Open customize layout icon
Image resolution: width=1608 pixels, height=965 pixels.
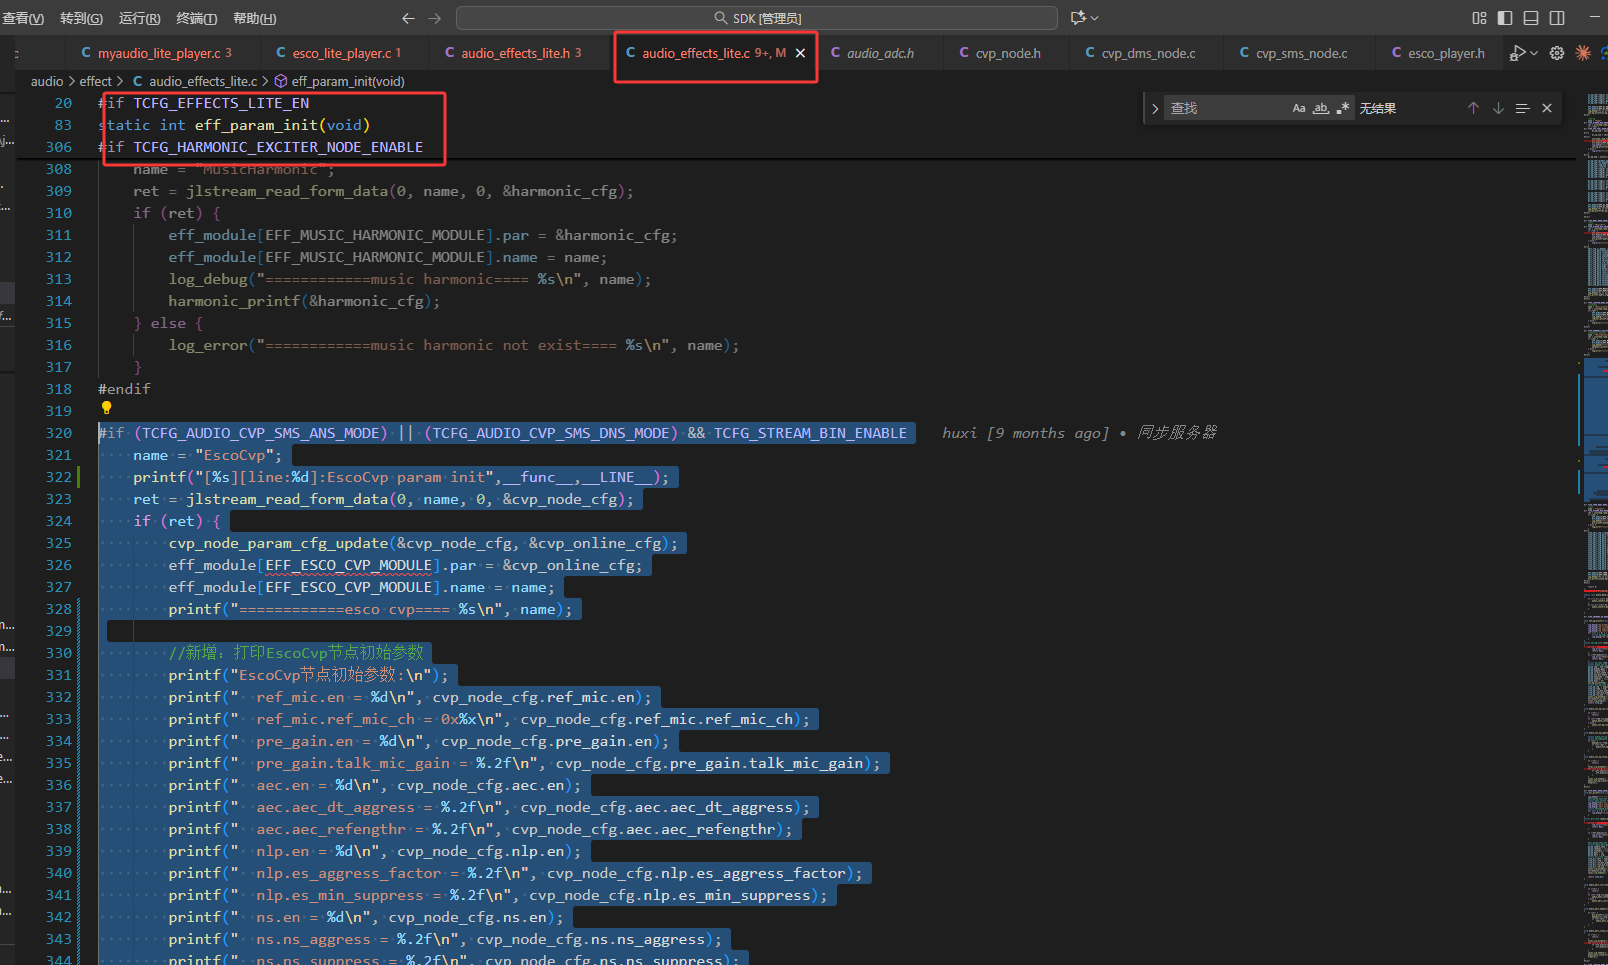pos(1479,18)
